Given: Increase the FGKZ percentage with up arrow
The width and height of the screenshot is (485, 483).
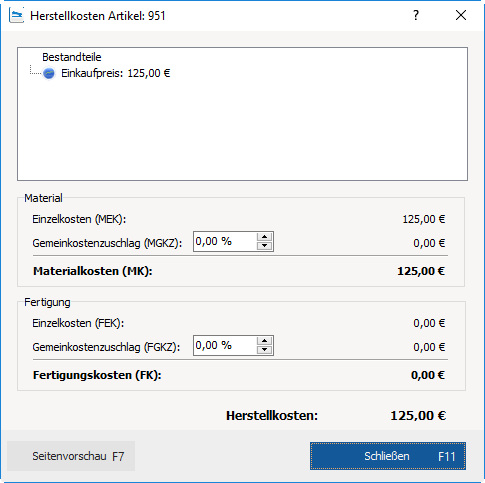Looking at the screenshot, I should coord(265,341).
